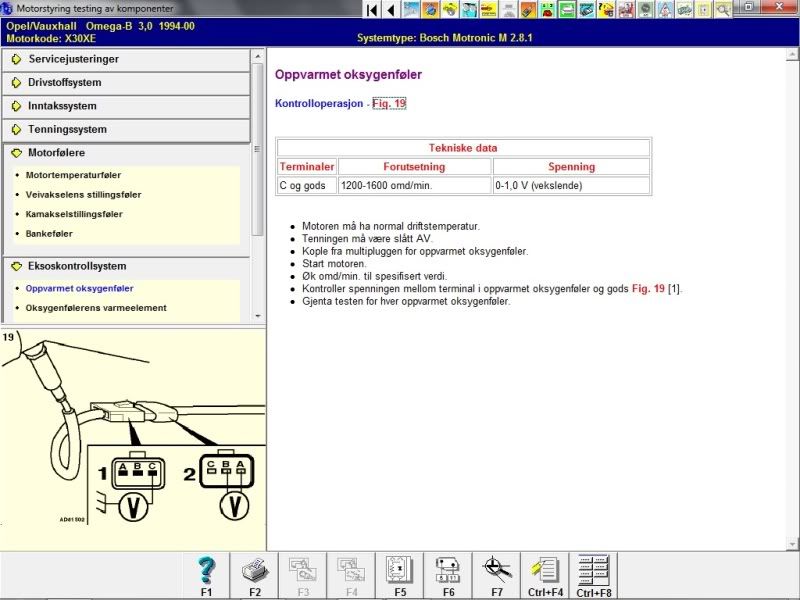Image resolution: width=800 pixels, height=600 pixels.
Task: Open the Ctrl+F8 table list icon
Action: pyautogui.click(x=594, y=571)
